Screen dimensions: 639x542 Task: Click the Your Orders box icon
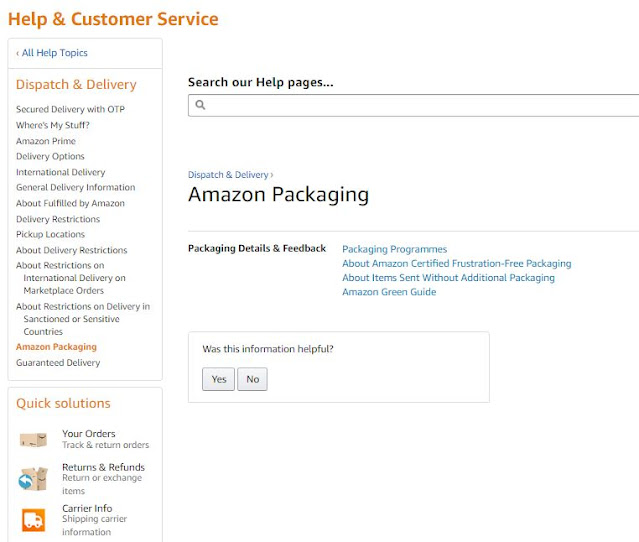[33, 439]
